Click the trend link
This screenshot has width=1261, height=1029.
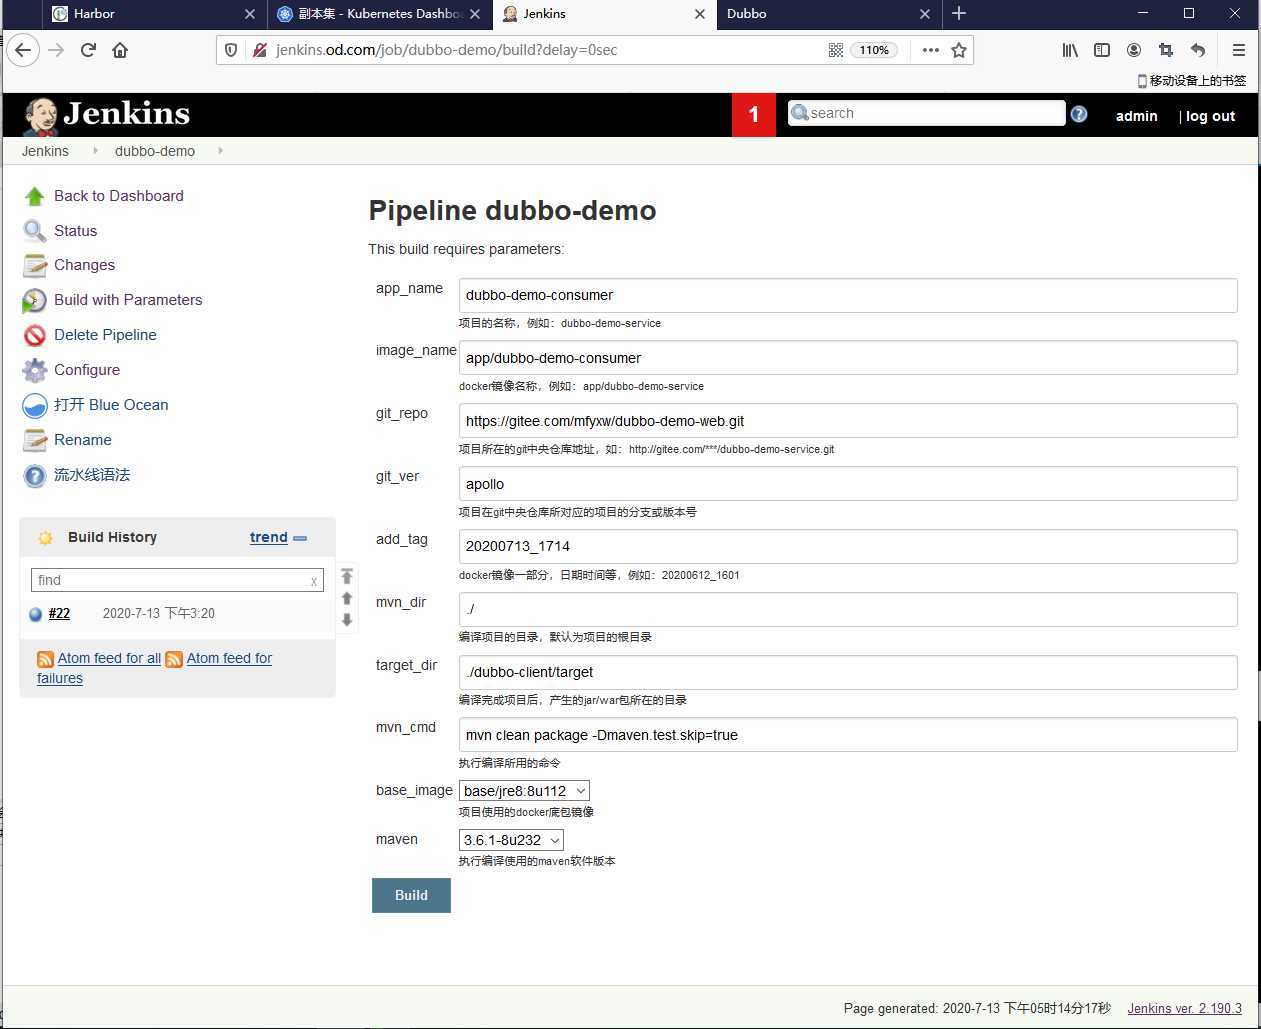(269, 538)
